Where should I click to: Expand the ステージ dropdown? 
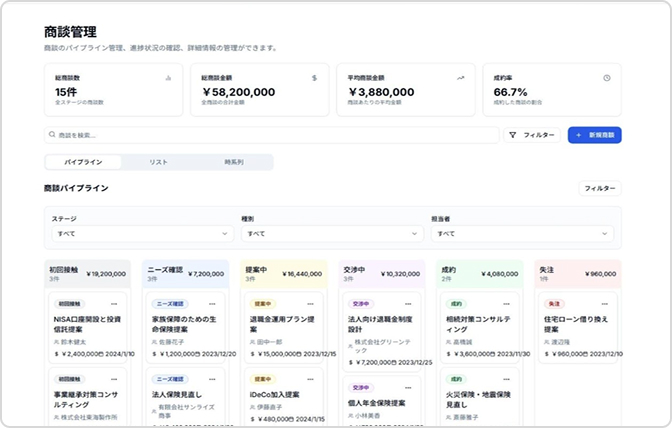(x=142, y=233)
